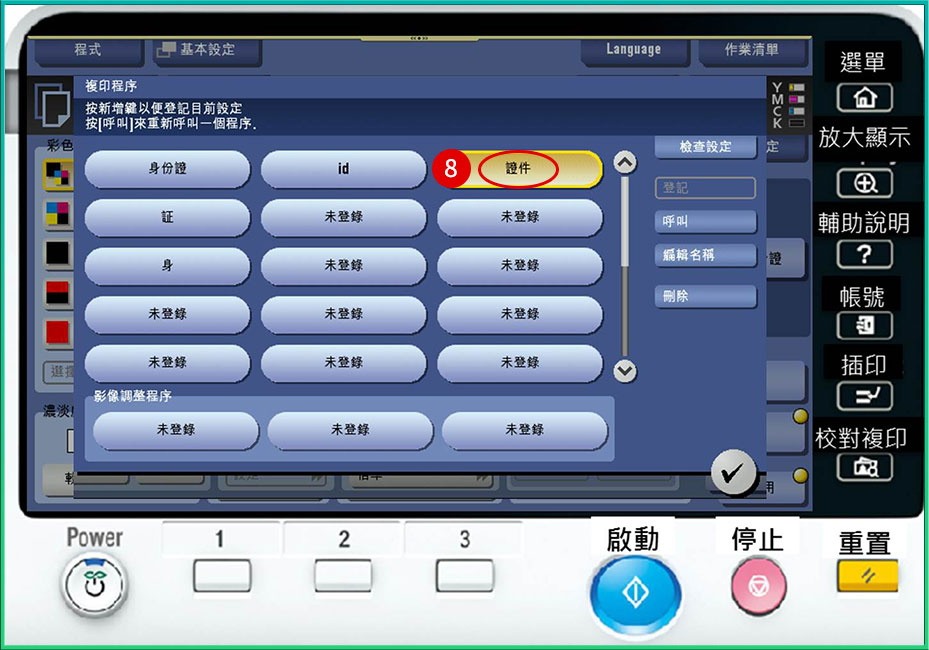Open 輔助說明 help question mark icon
This screenshot has height=650, width=929.
(864, 254)
